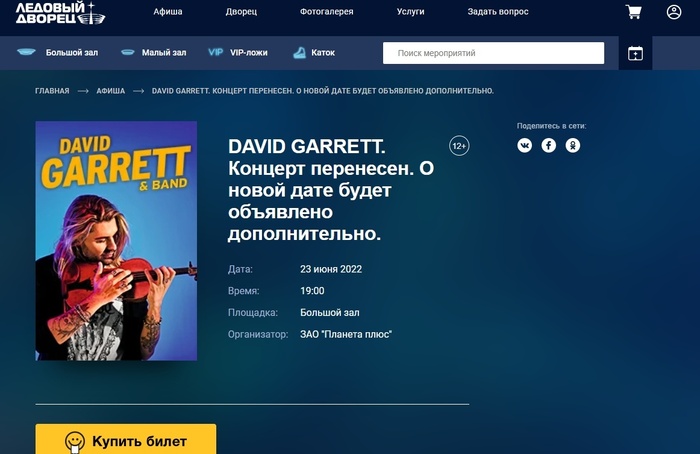Open the Услуги menu

click(x=410, y=12)
